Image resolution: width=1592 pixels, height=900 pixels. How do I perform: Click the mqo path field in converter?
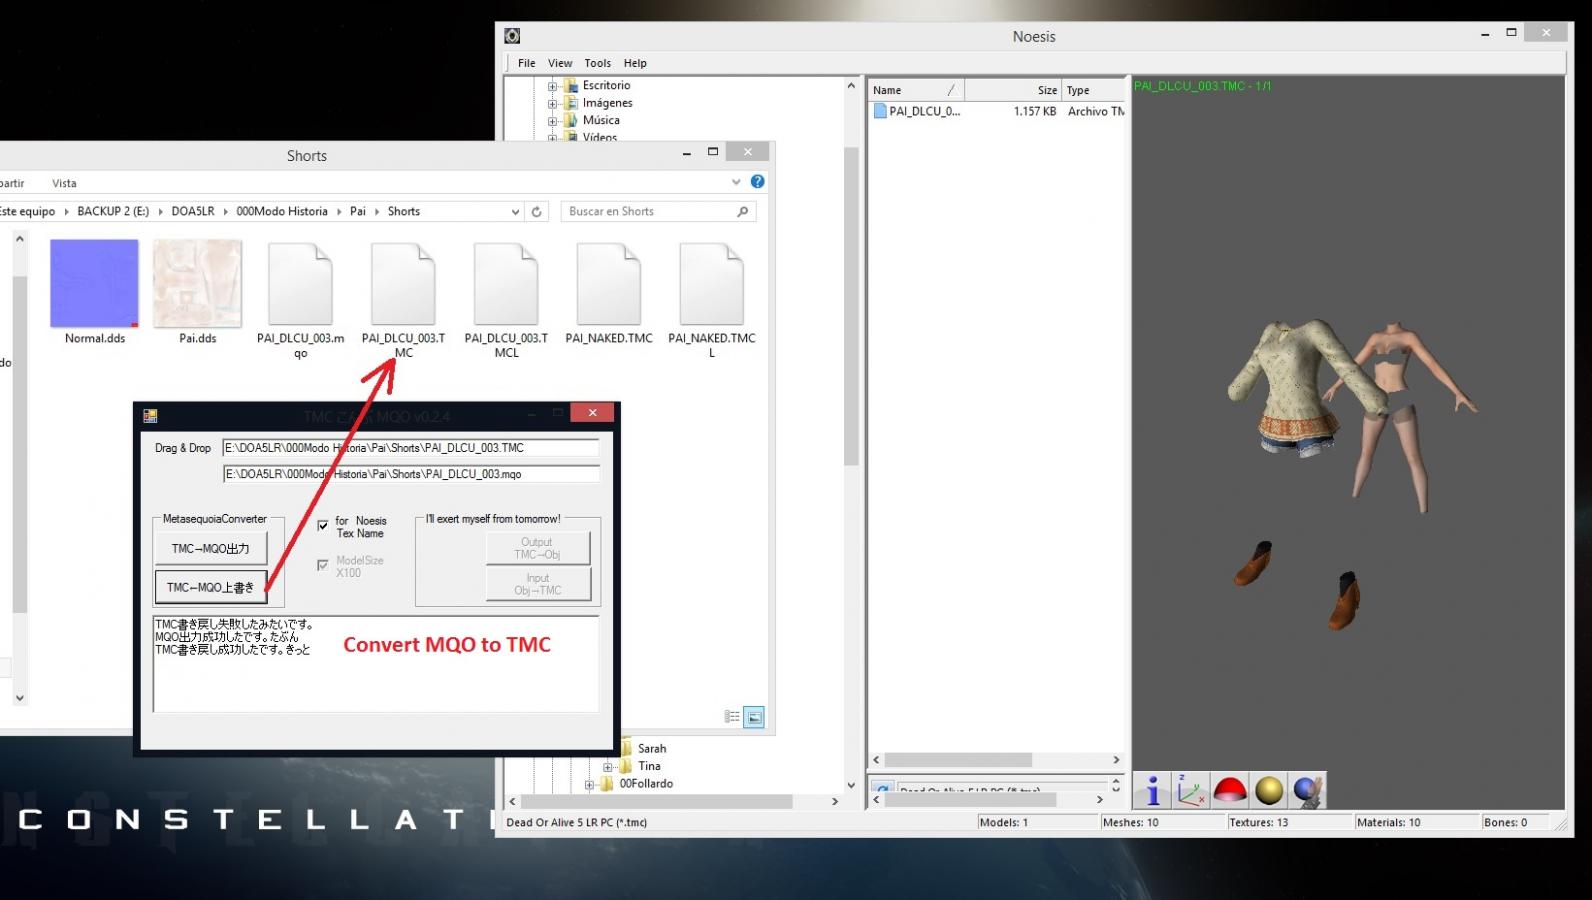tap(411, 474)
